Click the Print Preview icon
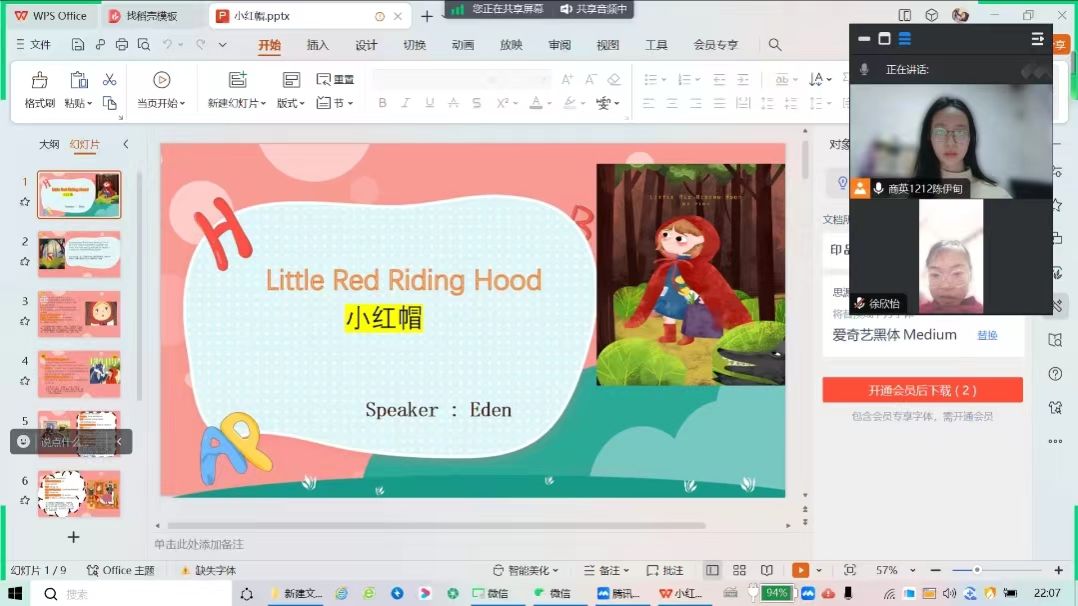Image resolution: width=1078 pixels, height=606 pixels. (144, 45)
